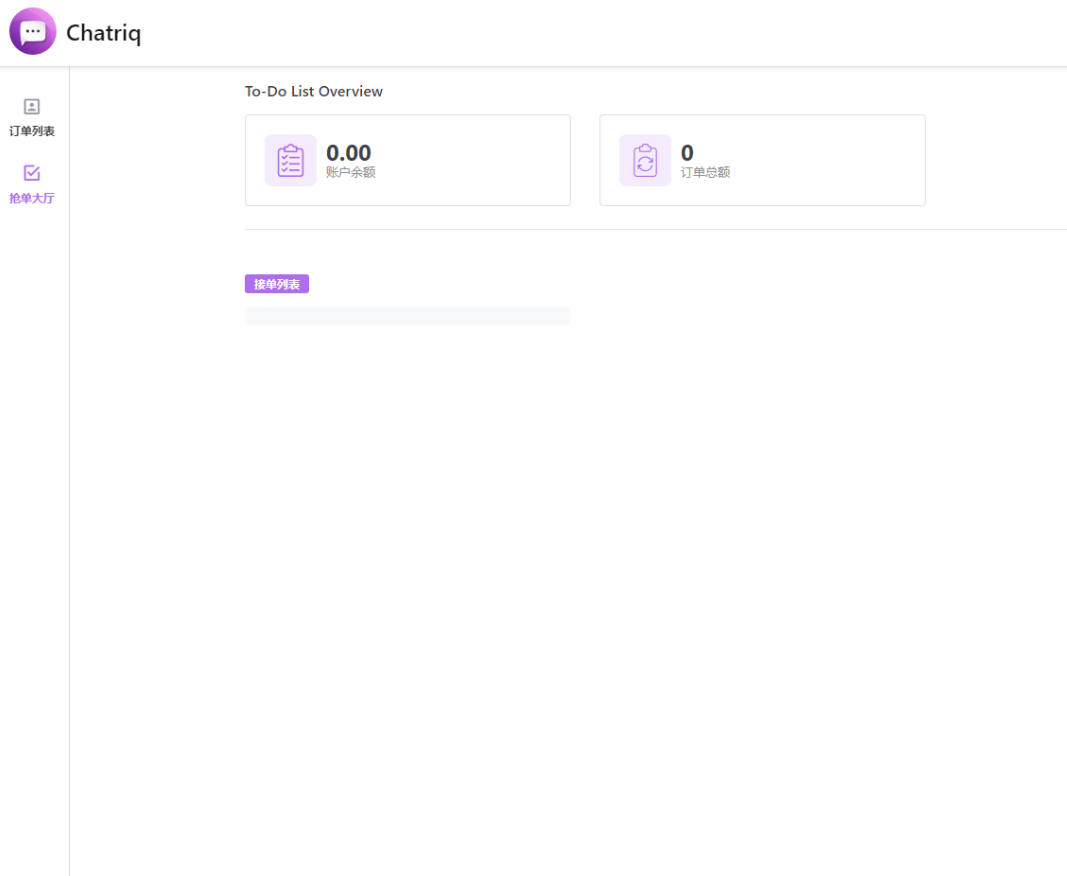Click the Chatriq chat bubble logo

33,31
